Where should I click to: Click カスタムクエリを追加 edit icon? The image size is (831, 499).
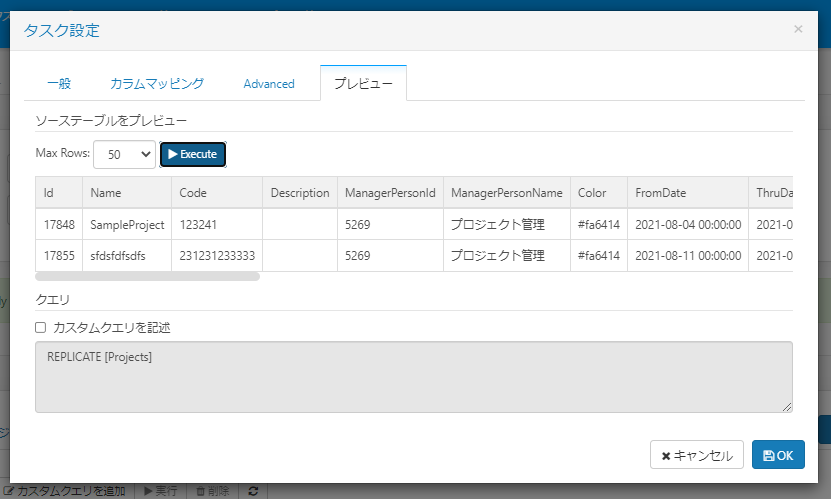(9, 491)
